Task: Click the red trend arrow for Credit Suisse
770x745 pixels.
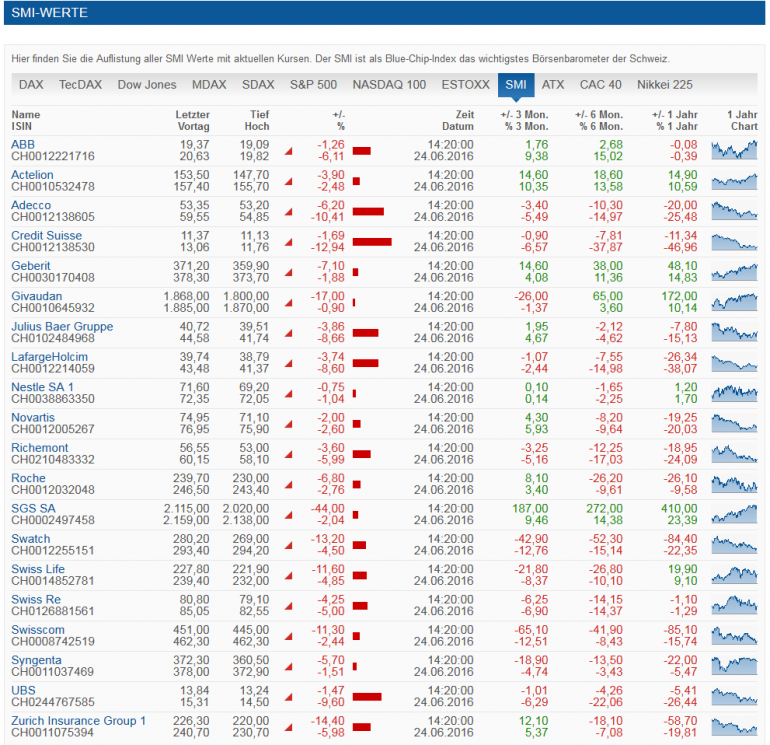Action: 289,242
